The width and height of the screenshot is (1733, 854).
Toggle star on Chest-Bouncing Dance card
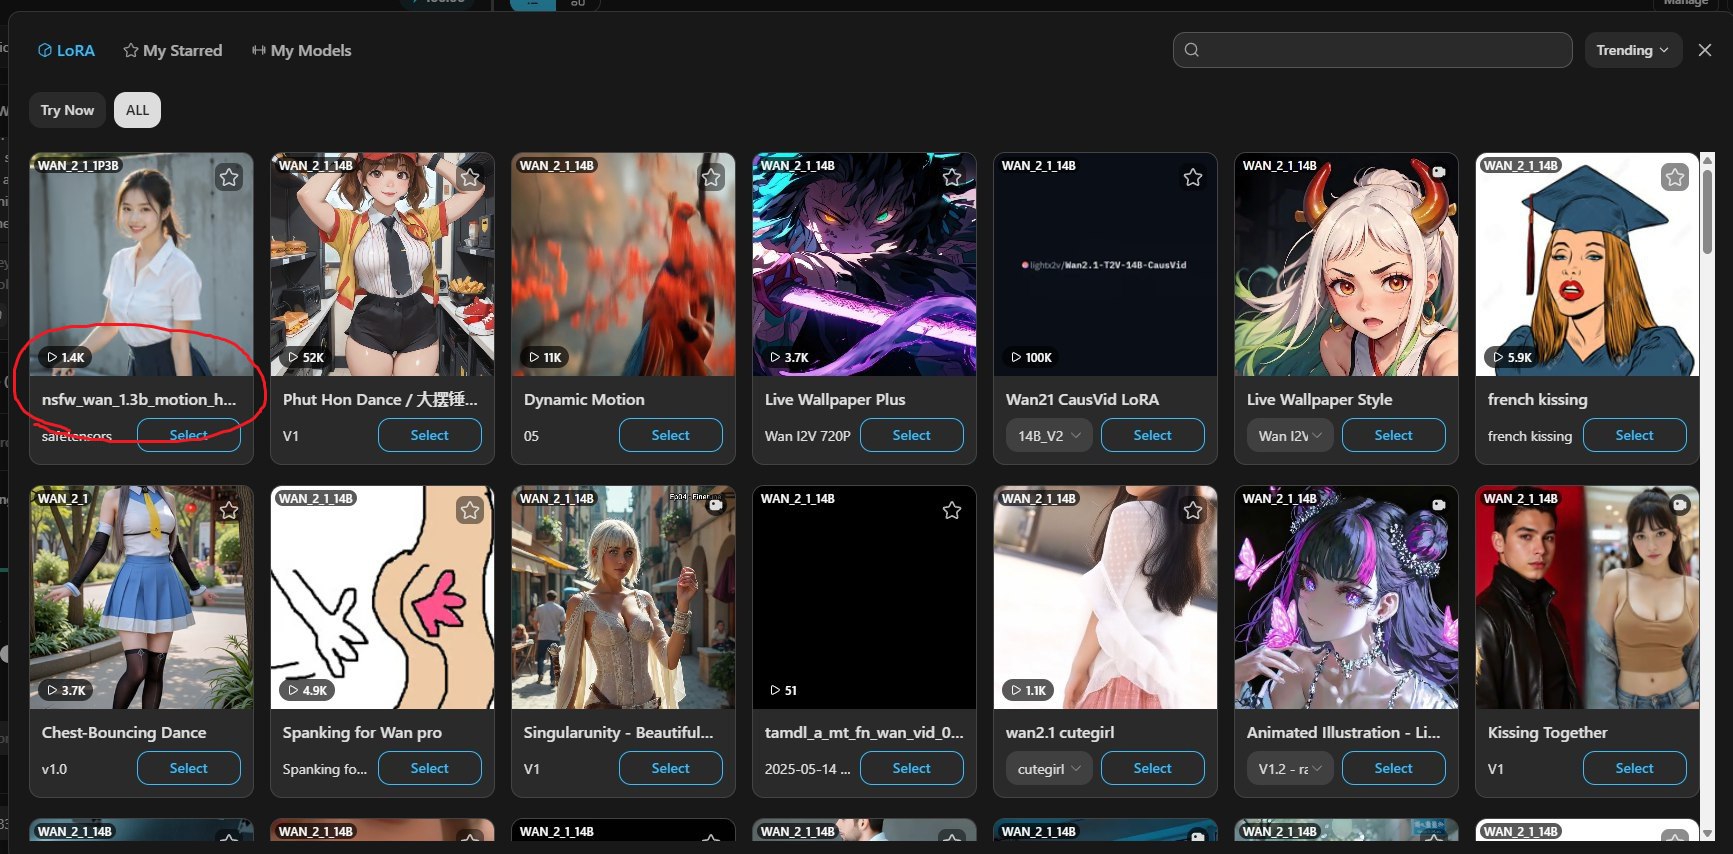pyautogui.click(x=229, y=511)
